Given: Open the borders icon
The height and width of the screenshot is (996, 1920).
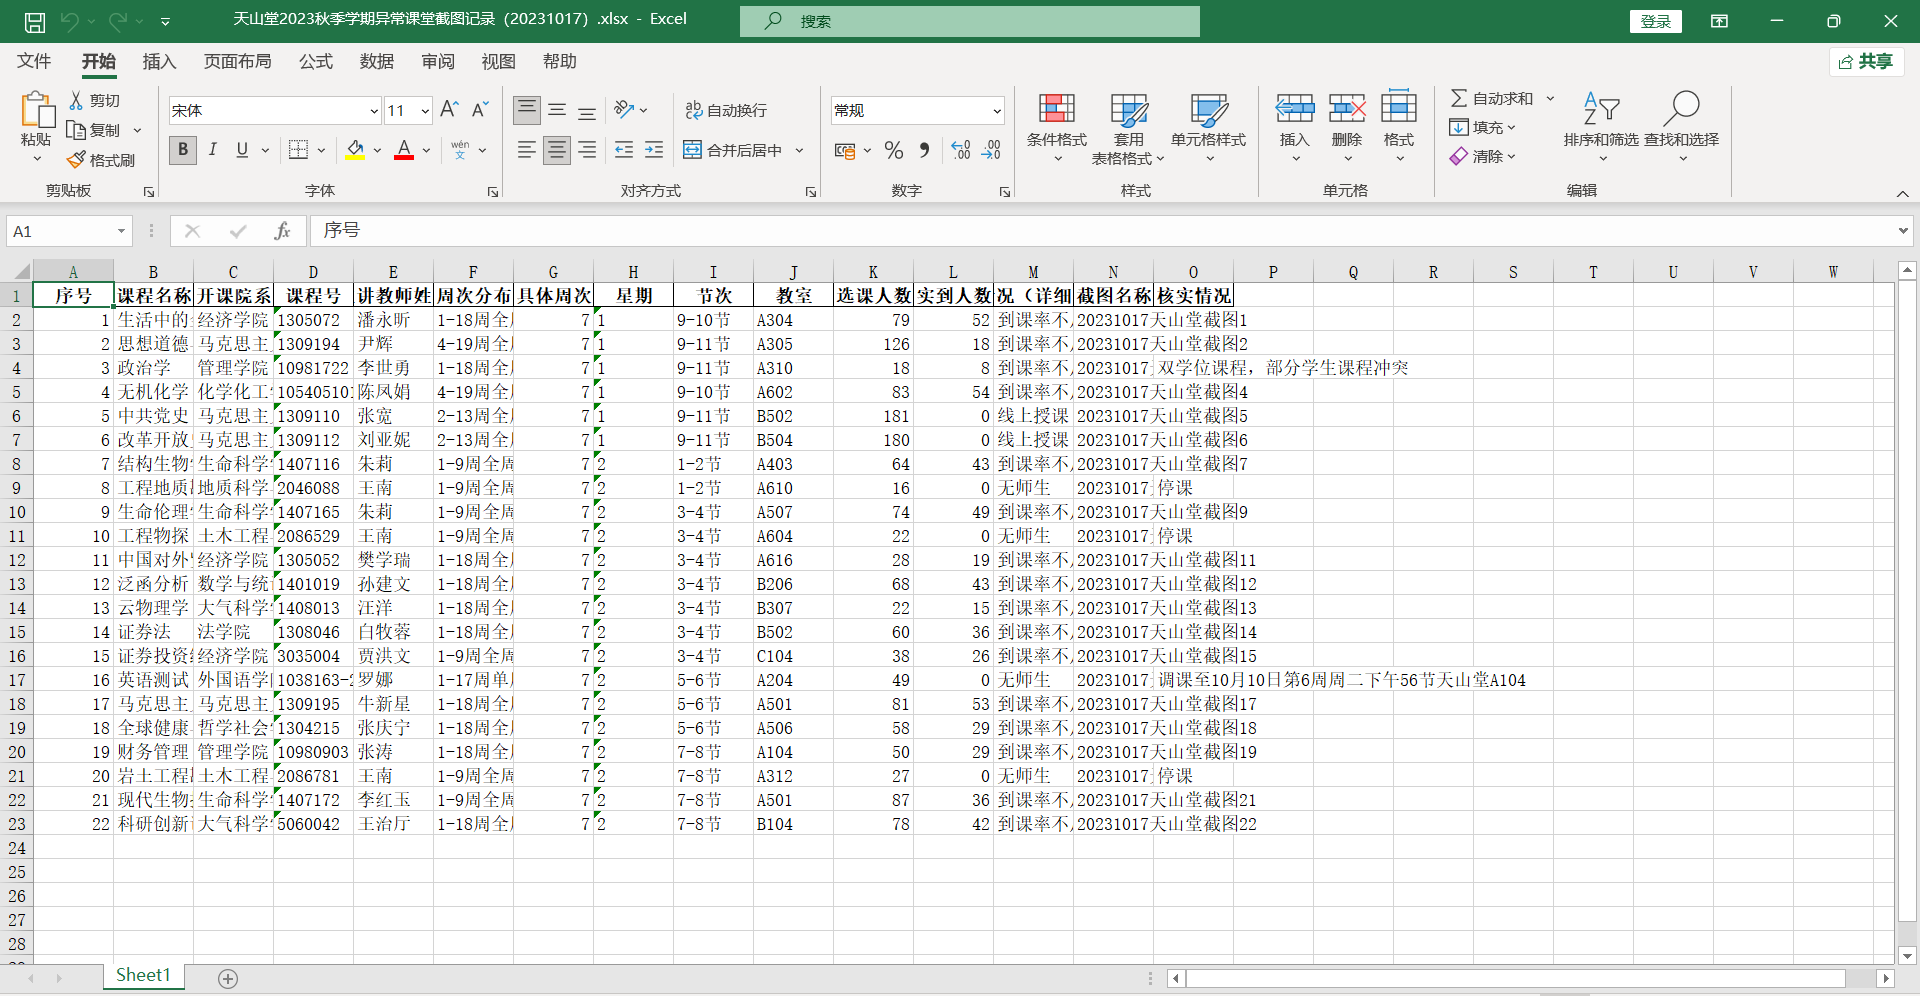Looking at the screenshot, I should [x=298, y=150].
